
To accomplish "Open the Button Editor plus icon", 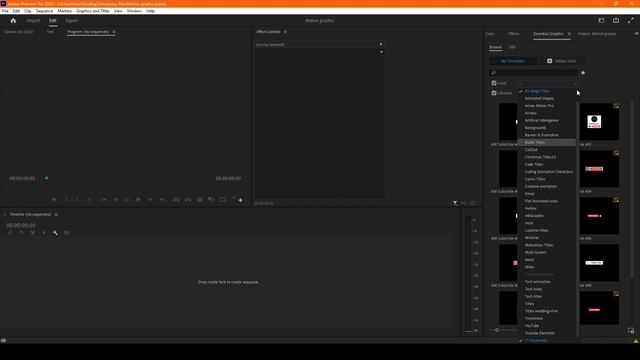I will click(240, 200).
